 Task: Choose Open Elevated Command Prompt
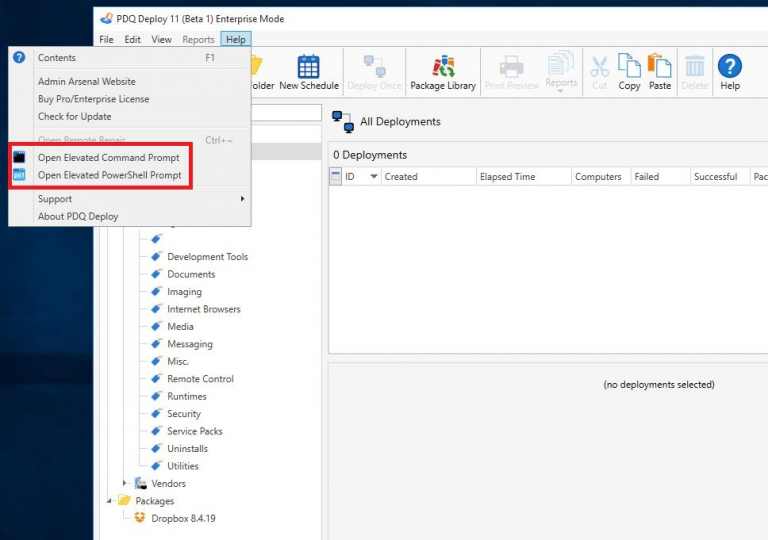click(109, 158)
